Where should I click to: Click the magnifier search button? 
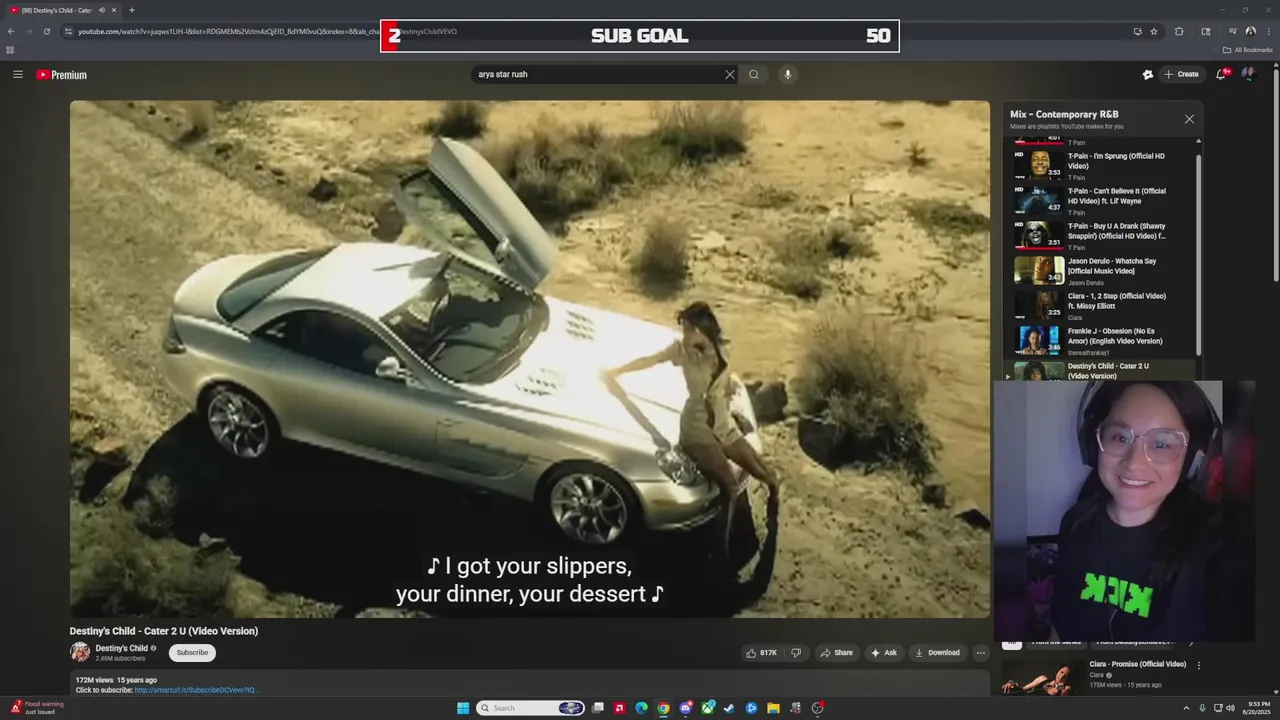[x=754, y=74]
